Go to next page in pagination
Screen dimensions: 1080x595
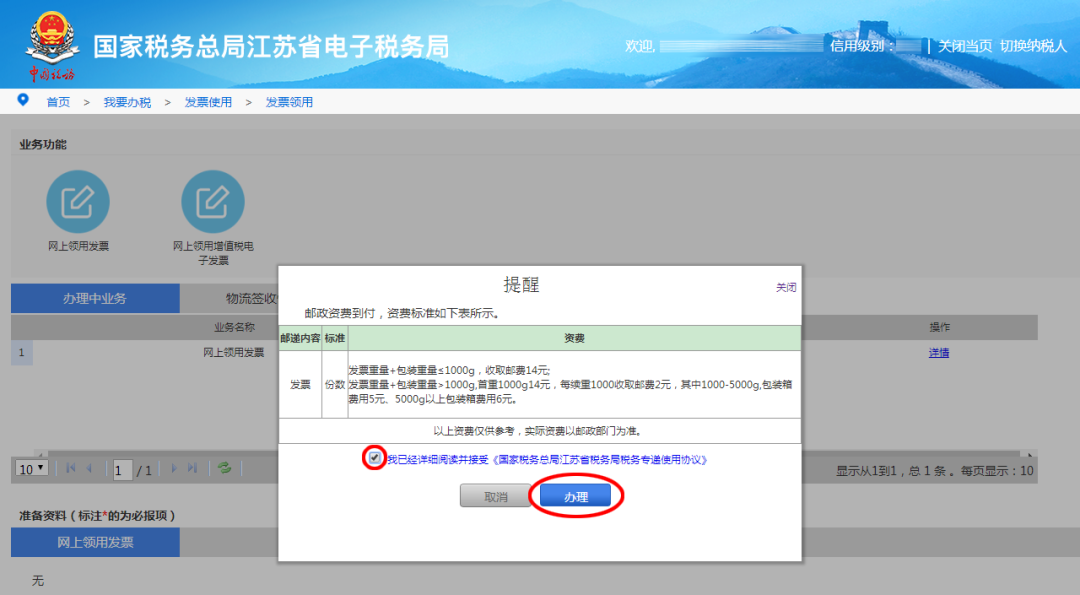(x=174, y=468)
